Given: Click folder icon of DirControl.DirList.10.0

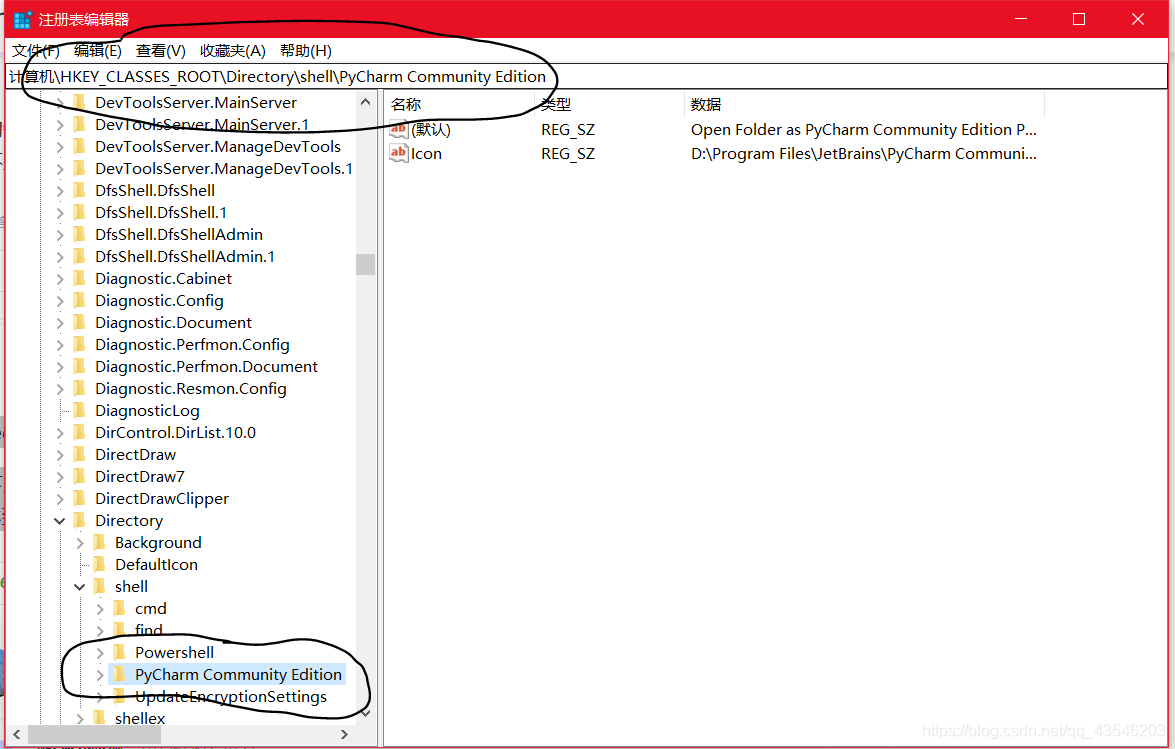Looking at the screenshot, I should 79,433.
